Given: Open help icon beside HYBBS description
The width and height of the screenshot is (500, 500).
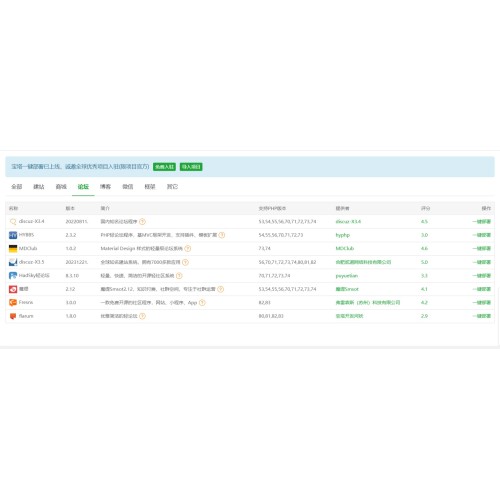Looking at the screenshot, I should click(x=222, y=235).
